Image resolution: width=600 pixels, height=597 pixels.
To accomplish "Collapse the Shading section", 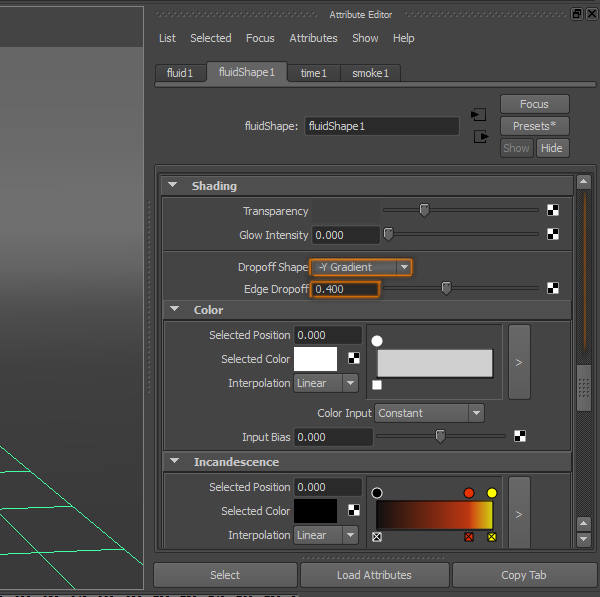I will pyautogui.click(x=173, y=186).
